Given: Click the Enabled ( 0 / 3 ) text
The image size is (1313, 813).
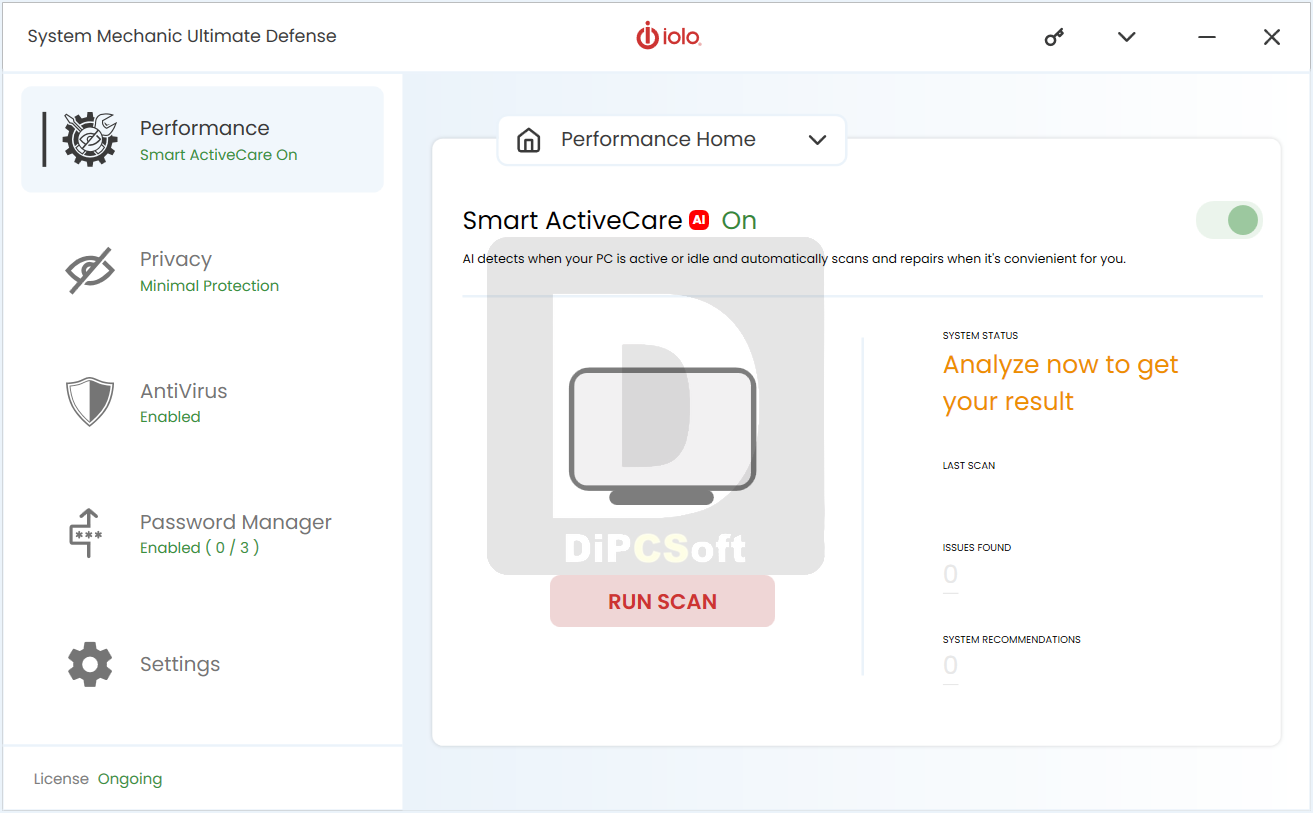Looking at the screenshot, I should (200, 548).
